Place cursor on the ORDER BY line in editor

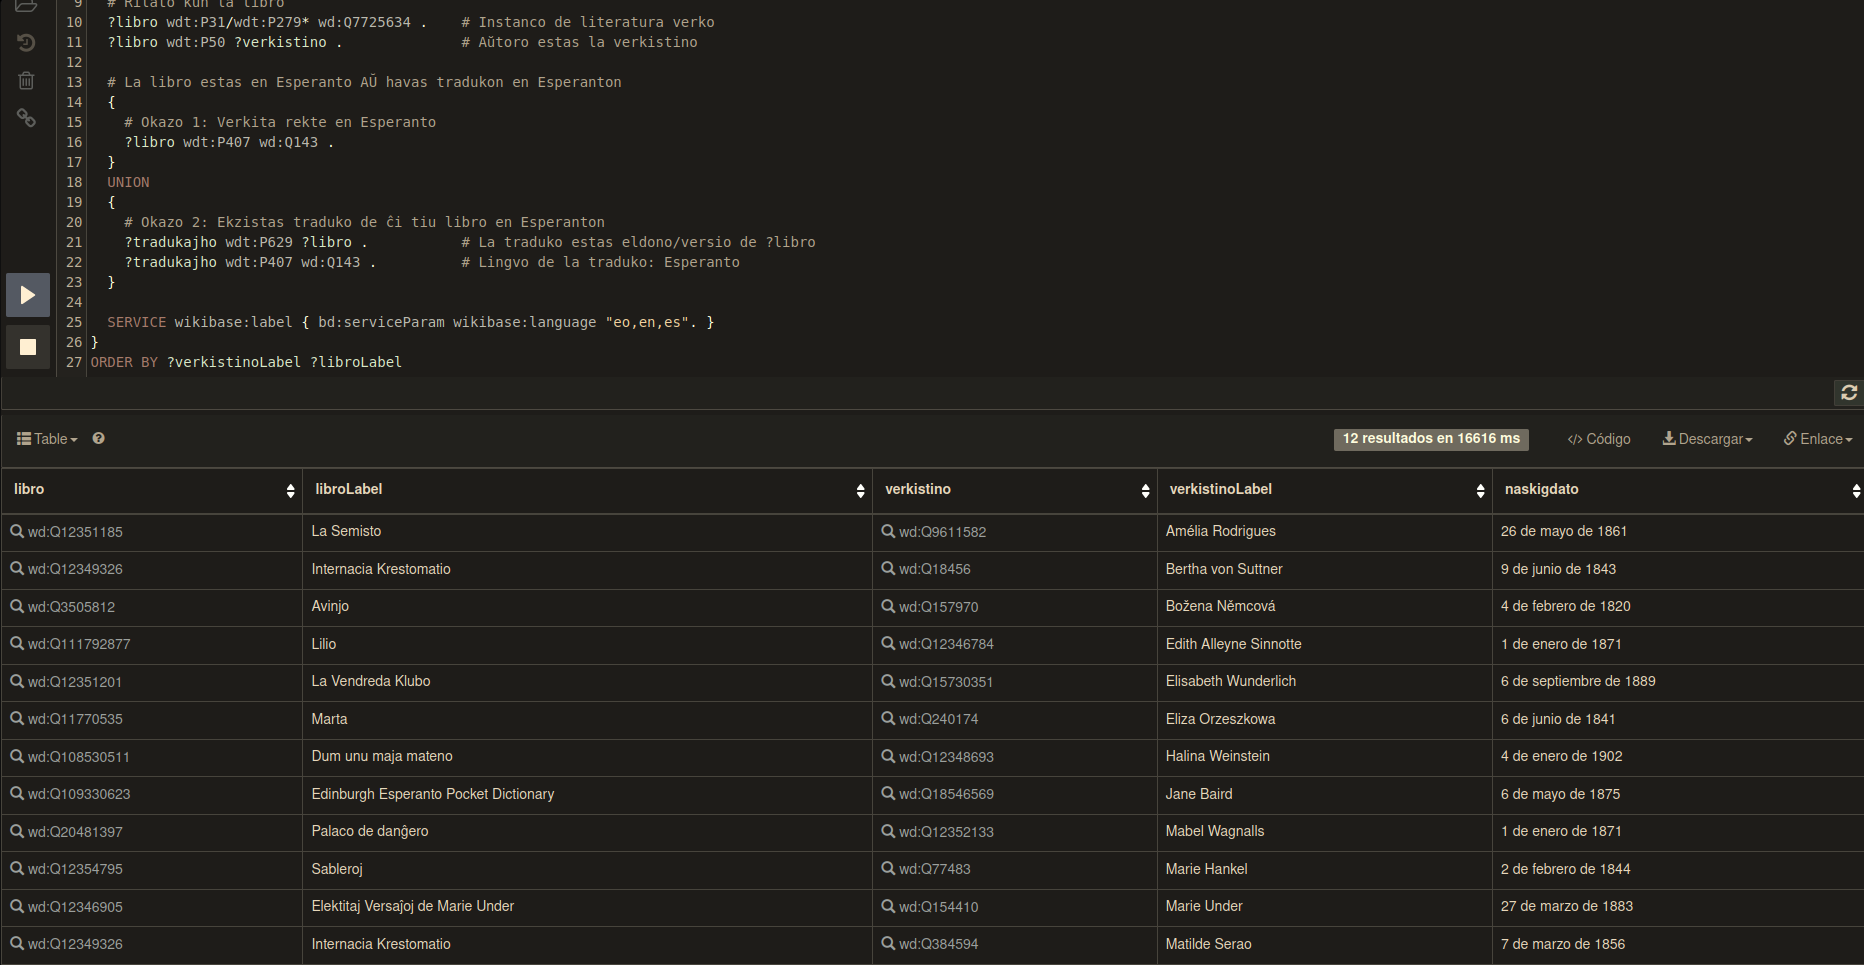tap(246, 362)
